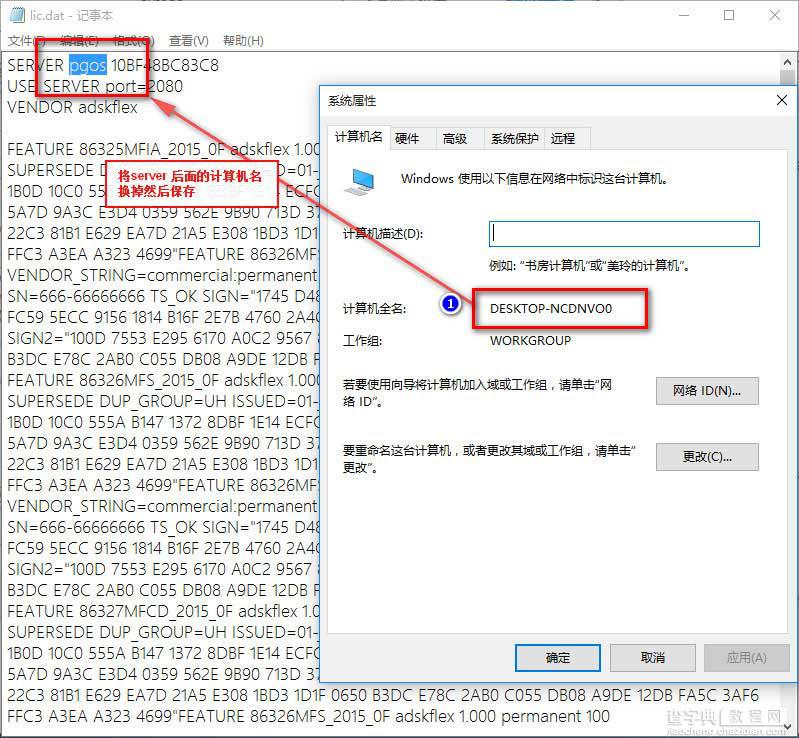Click the VENDOR adskflex line
Screen dimensions: 799x738
tap(72, 108)
